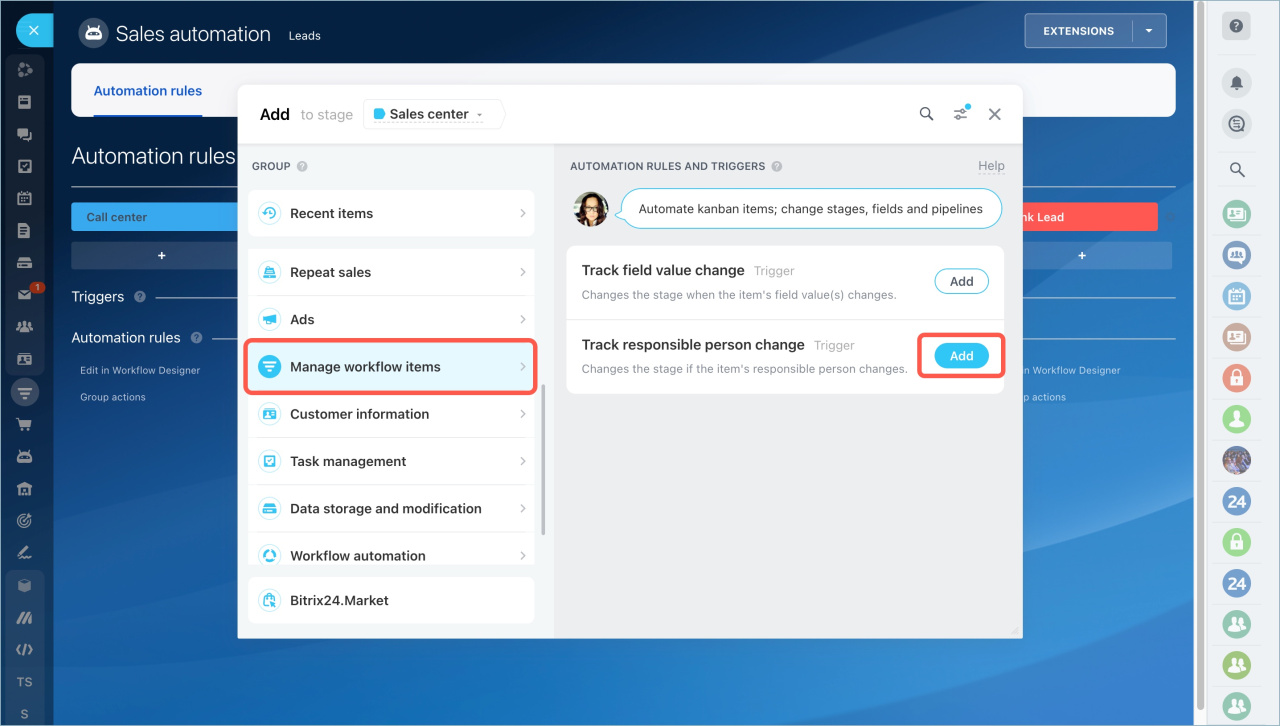
Task: Expand the Task management chevron
Action: click(522, 461)
